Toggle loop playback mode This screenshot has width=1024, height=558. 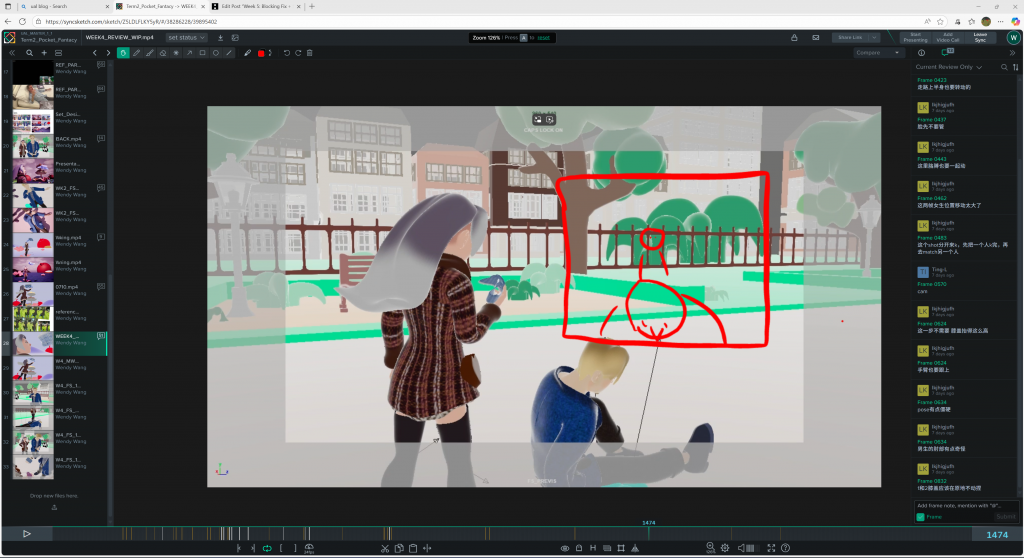point(267,548)
